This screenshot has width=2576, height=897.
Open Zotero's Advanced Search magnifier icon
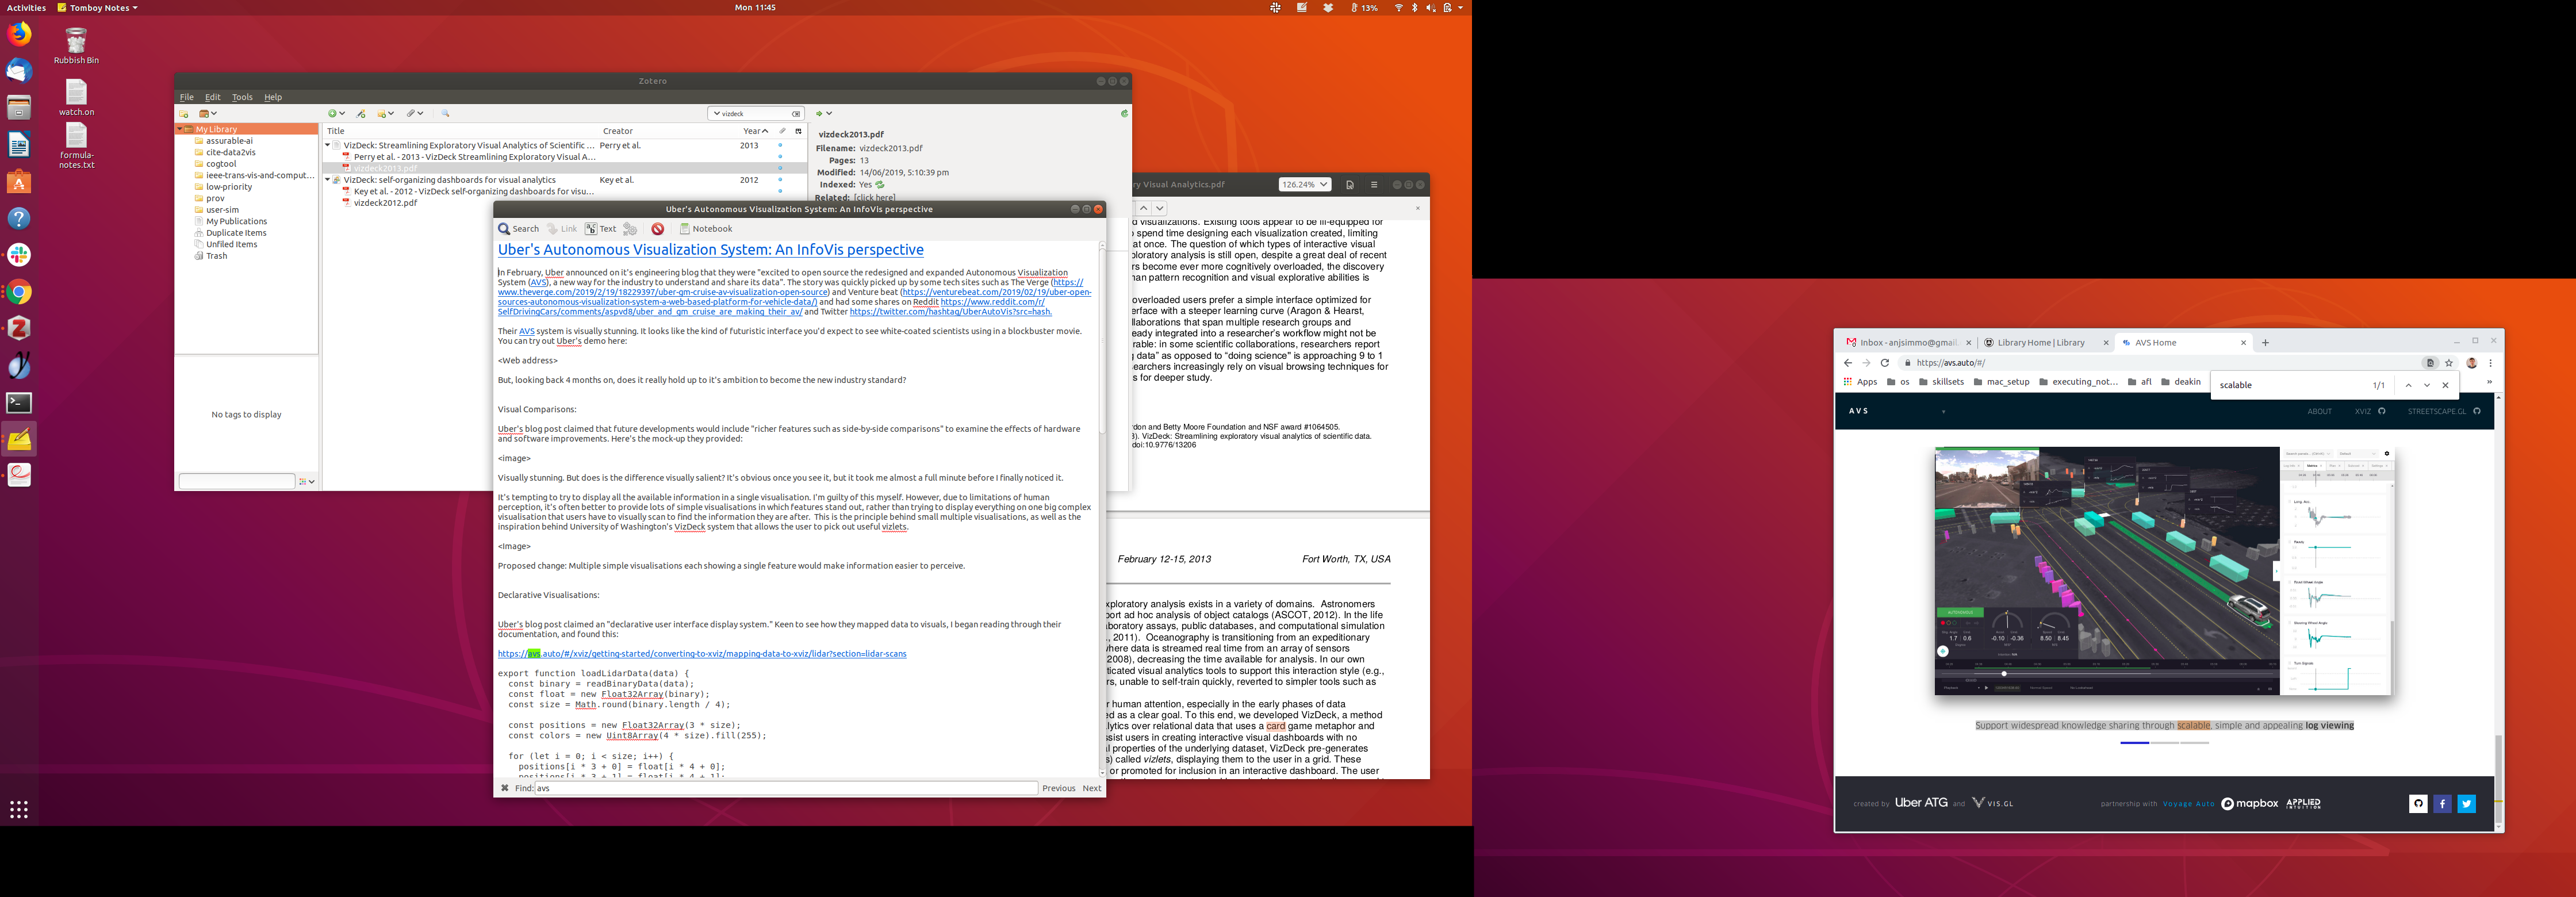(446, 114)
